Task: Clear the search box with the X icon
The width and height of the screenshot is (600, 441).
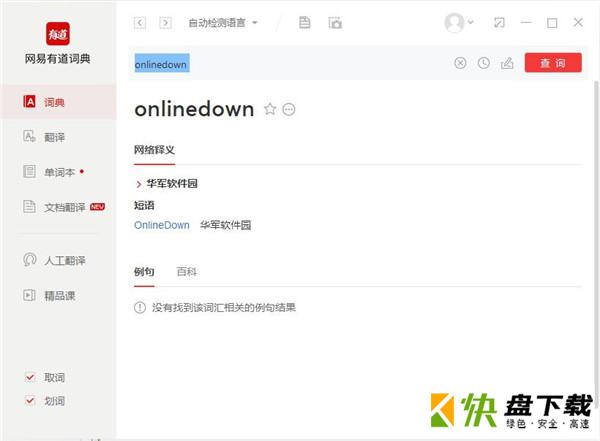Action: (x=460, y=63)
